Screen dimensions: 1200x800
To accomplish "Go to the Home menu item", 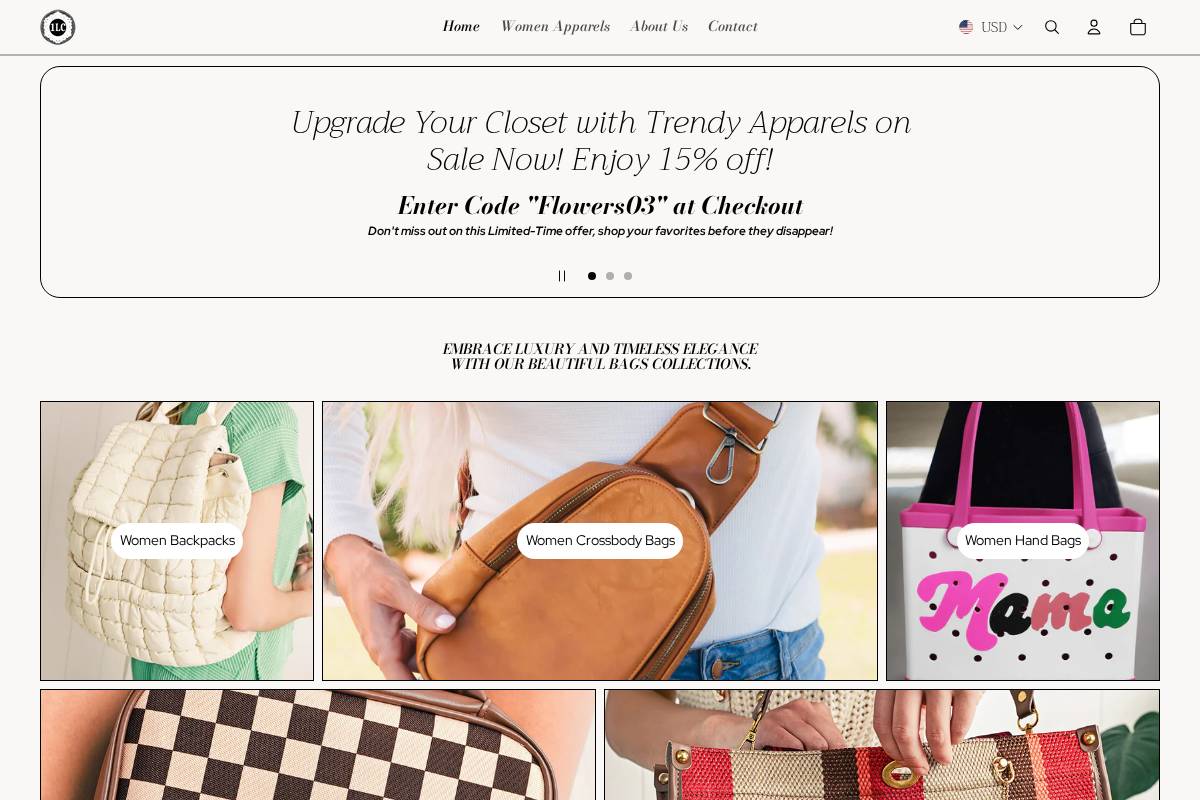I will pyautogui.click(x=461, y=27).
